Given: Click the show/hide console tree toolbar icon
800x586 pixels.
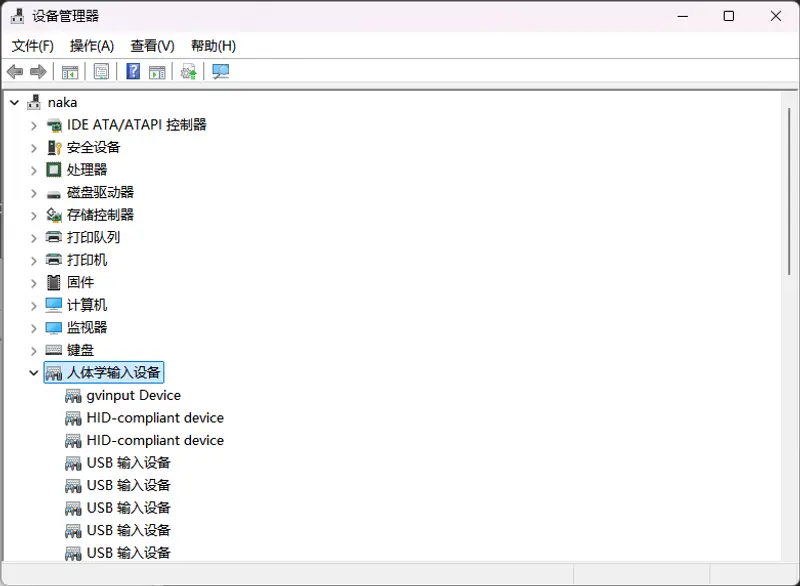Looking at the screenshot, I should (x=68, y=71).
